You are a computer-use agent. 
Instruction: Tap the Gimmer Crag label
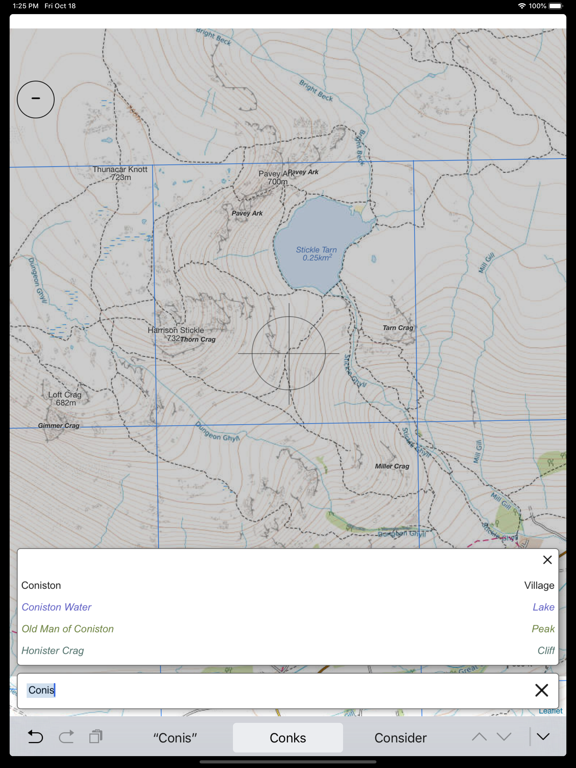[x=58, y=425]
